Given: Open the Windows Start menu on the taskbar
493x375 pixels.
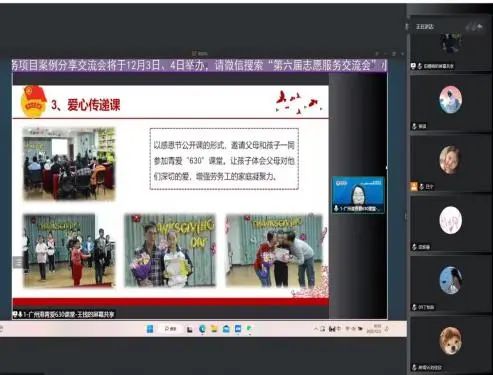Looking at the screenshot, I should point(150,329).
